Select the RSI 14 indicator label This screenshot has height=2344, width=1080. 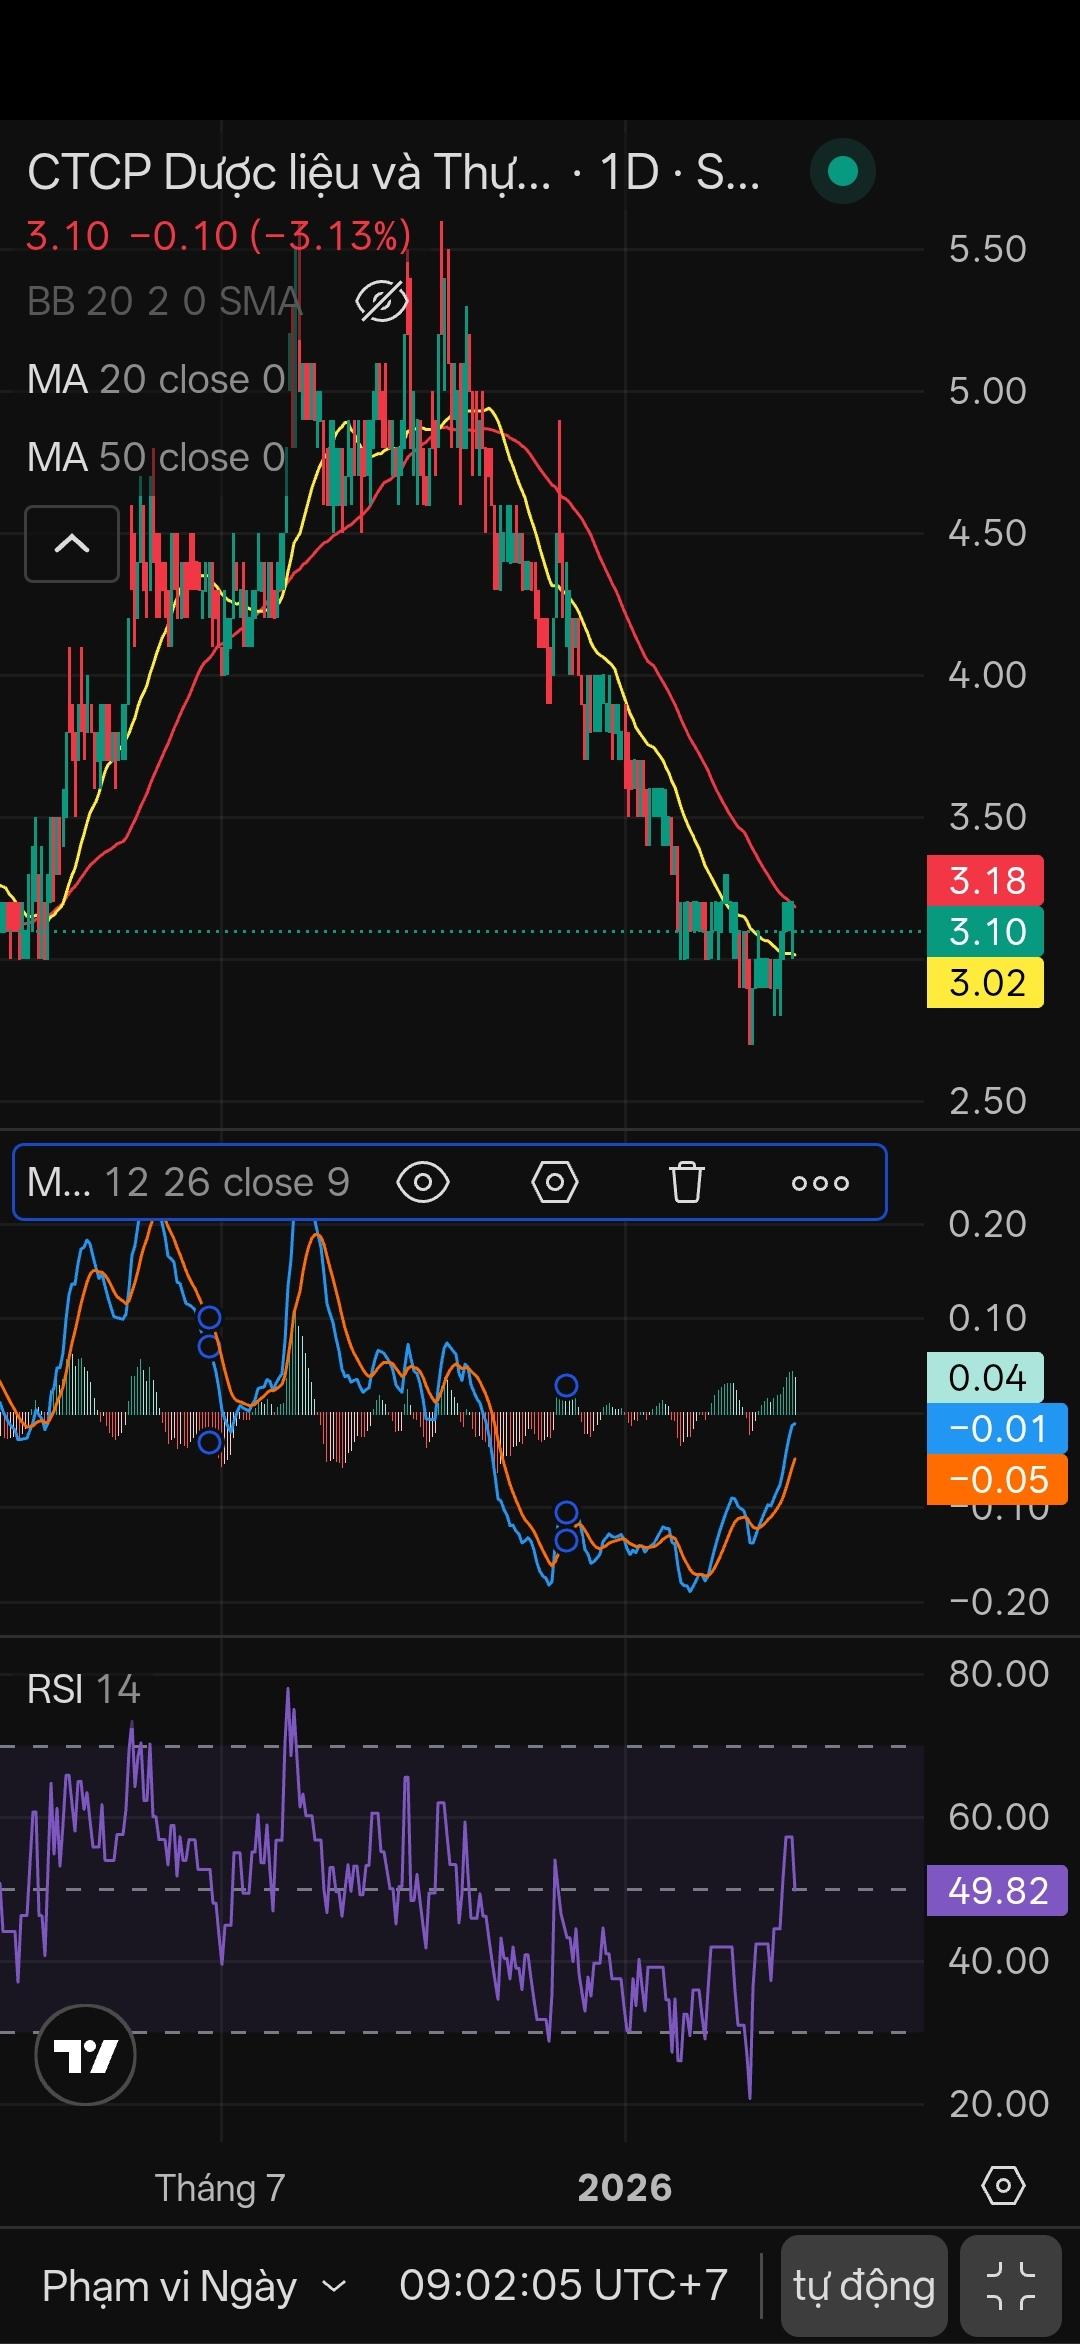click(x=83, y=1689)
